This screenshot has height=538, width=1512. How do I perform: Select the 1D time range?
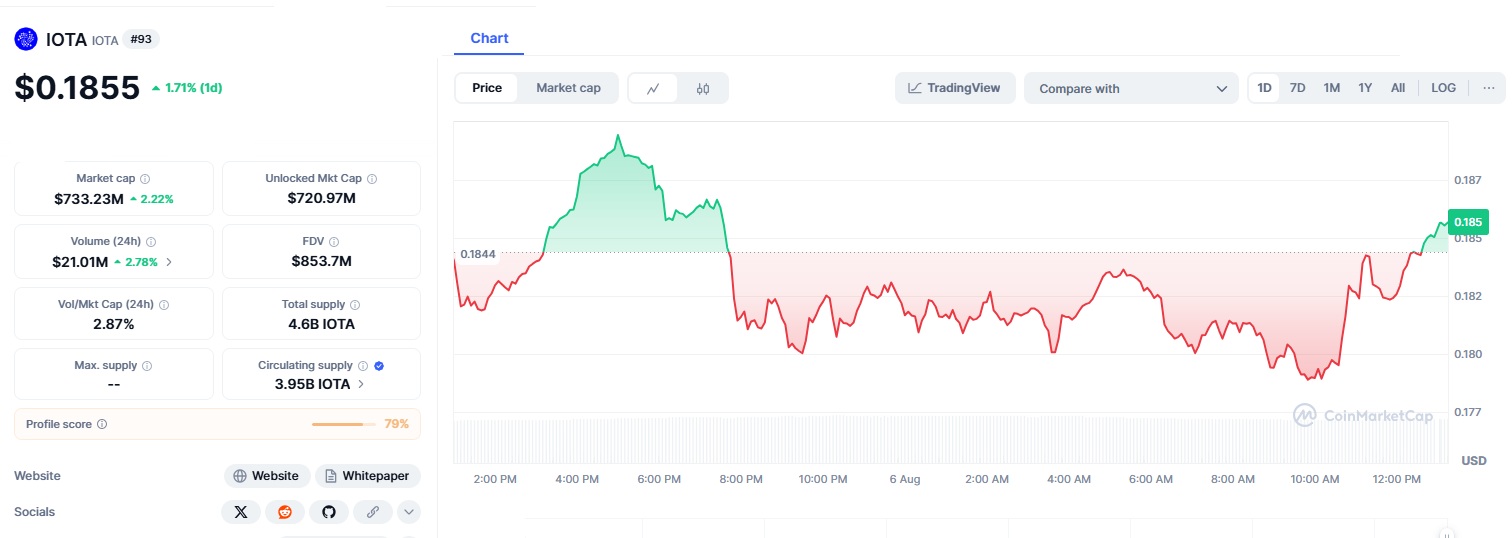tap(1264, 88)
